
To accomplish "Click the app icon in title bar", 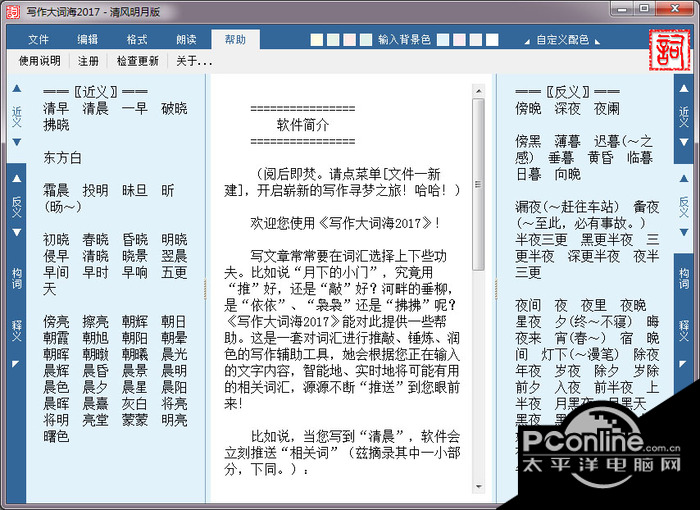I will pyautogui.click(x=13, y=12).
